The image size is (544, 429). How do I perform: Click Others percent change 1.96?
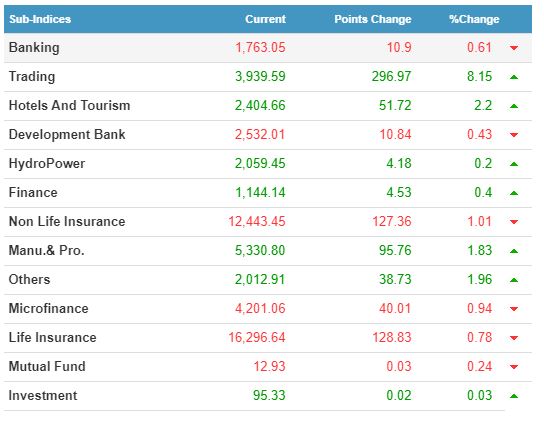pyautogui.click(x=480, y=280)
